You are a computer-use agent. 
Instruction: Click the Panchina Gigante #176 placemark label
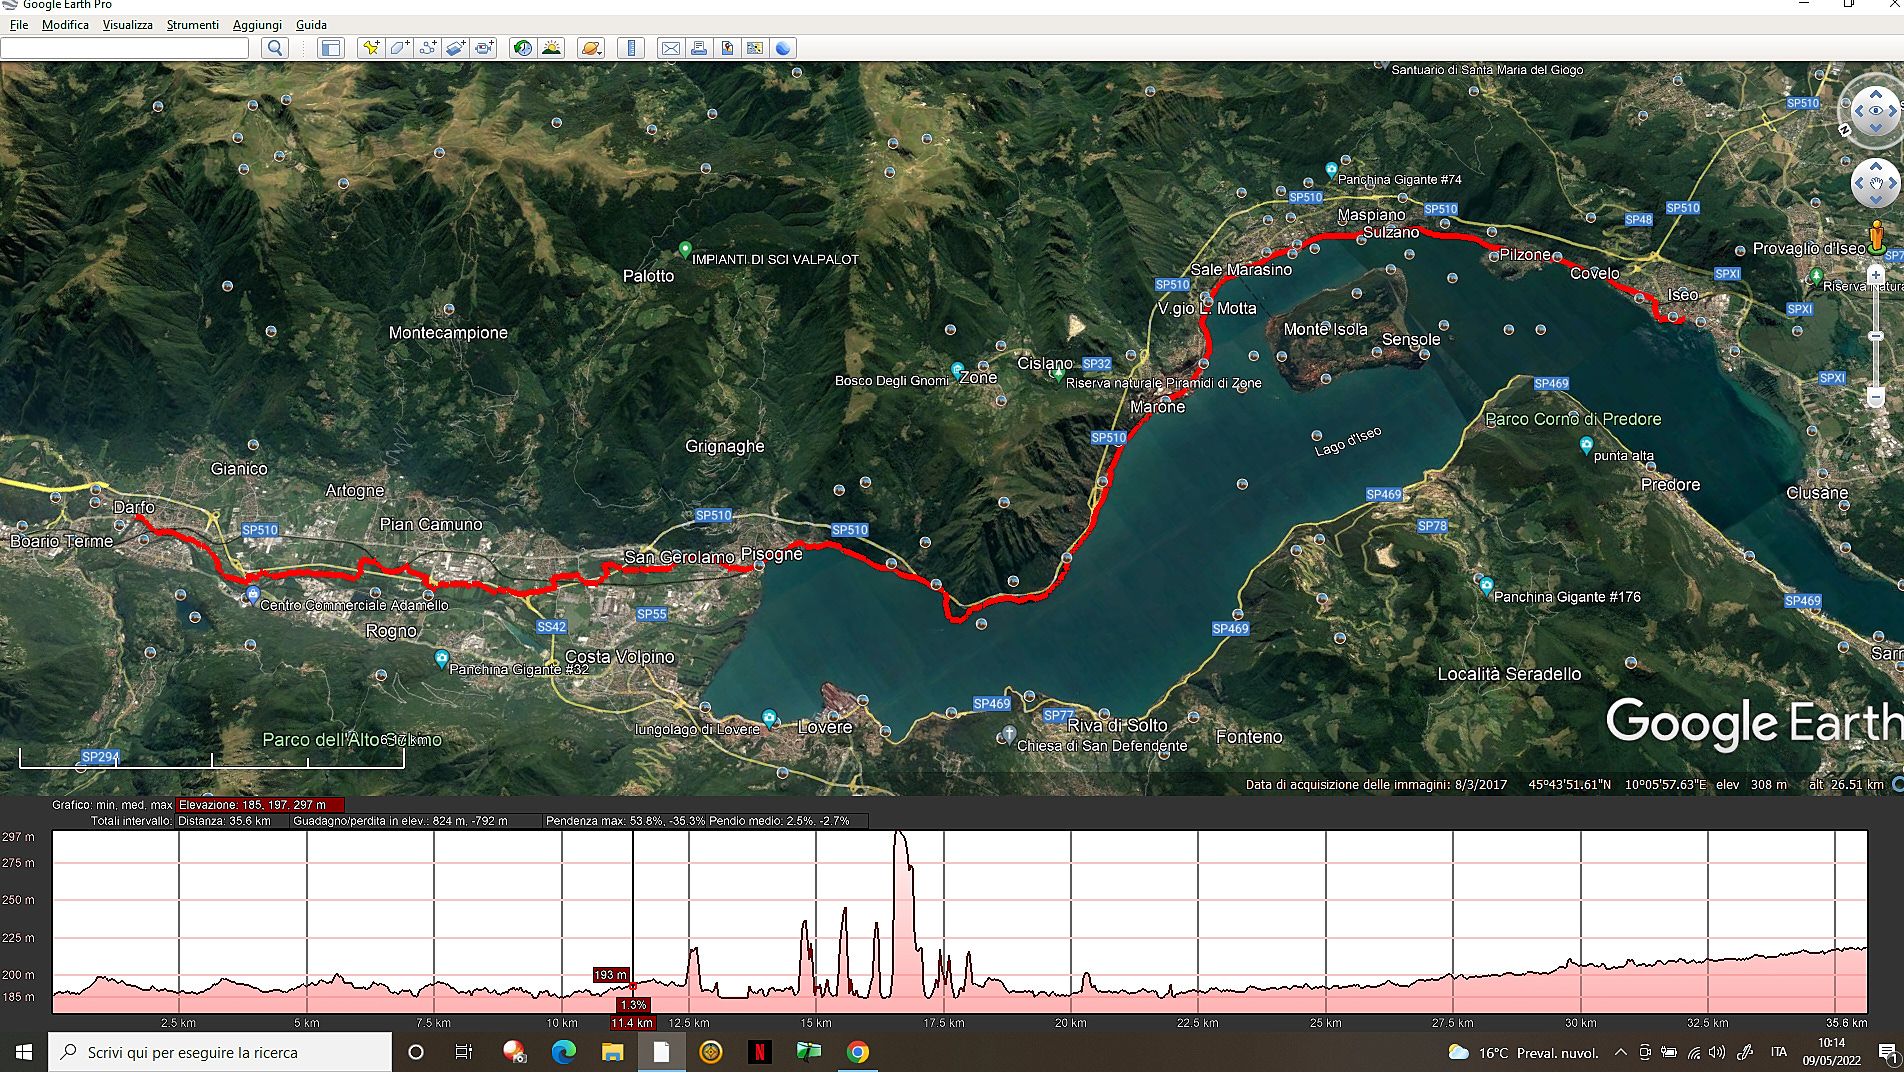tap(1566, 597)
